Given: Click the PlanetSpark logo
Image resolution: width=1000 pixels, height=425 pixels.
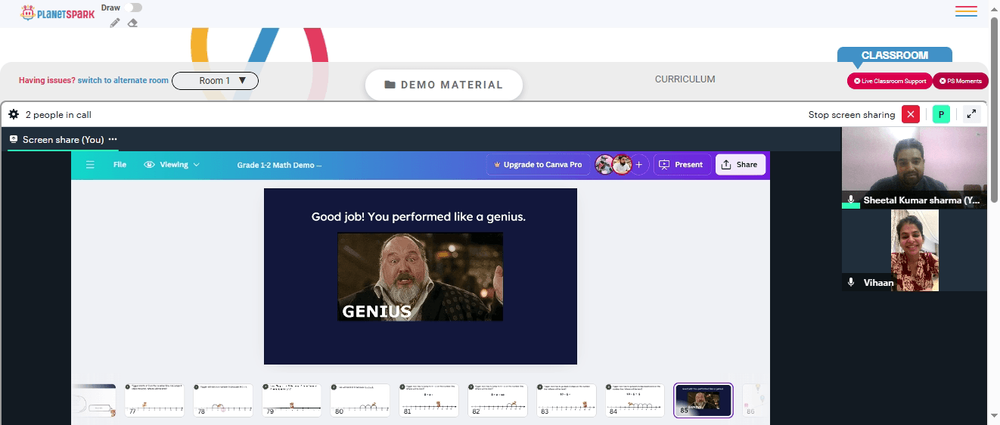Looking at the screenshot, I should [x=57, y=13].
